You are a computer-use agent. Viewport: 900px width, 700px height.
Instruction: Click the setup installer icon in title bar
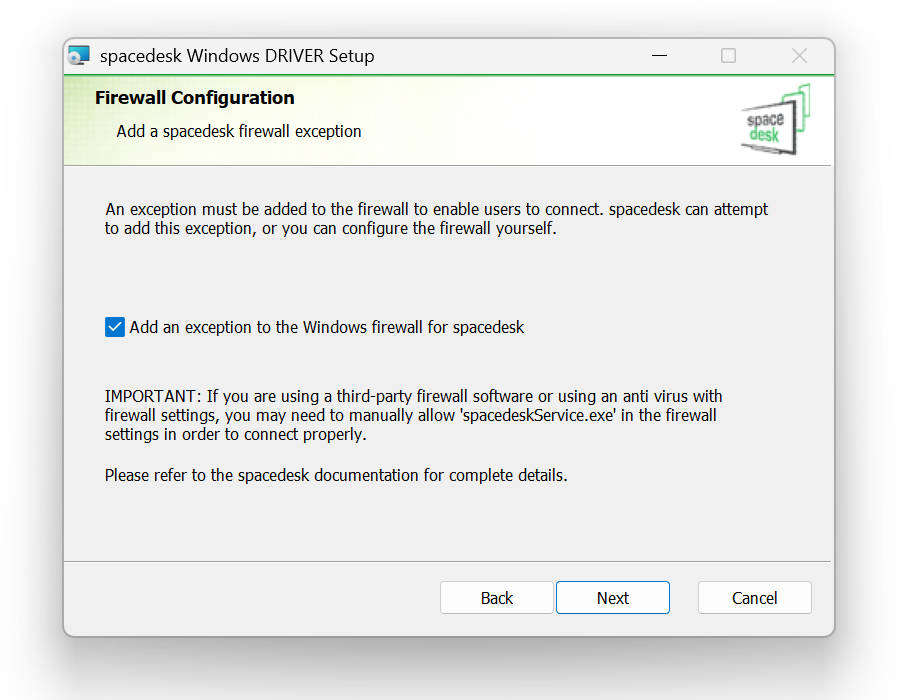(79, 56)
